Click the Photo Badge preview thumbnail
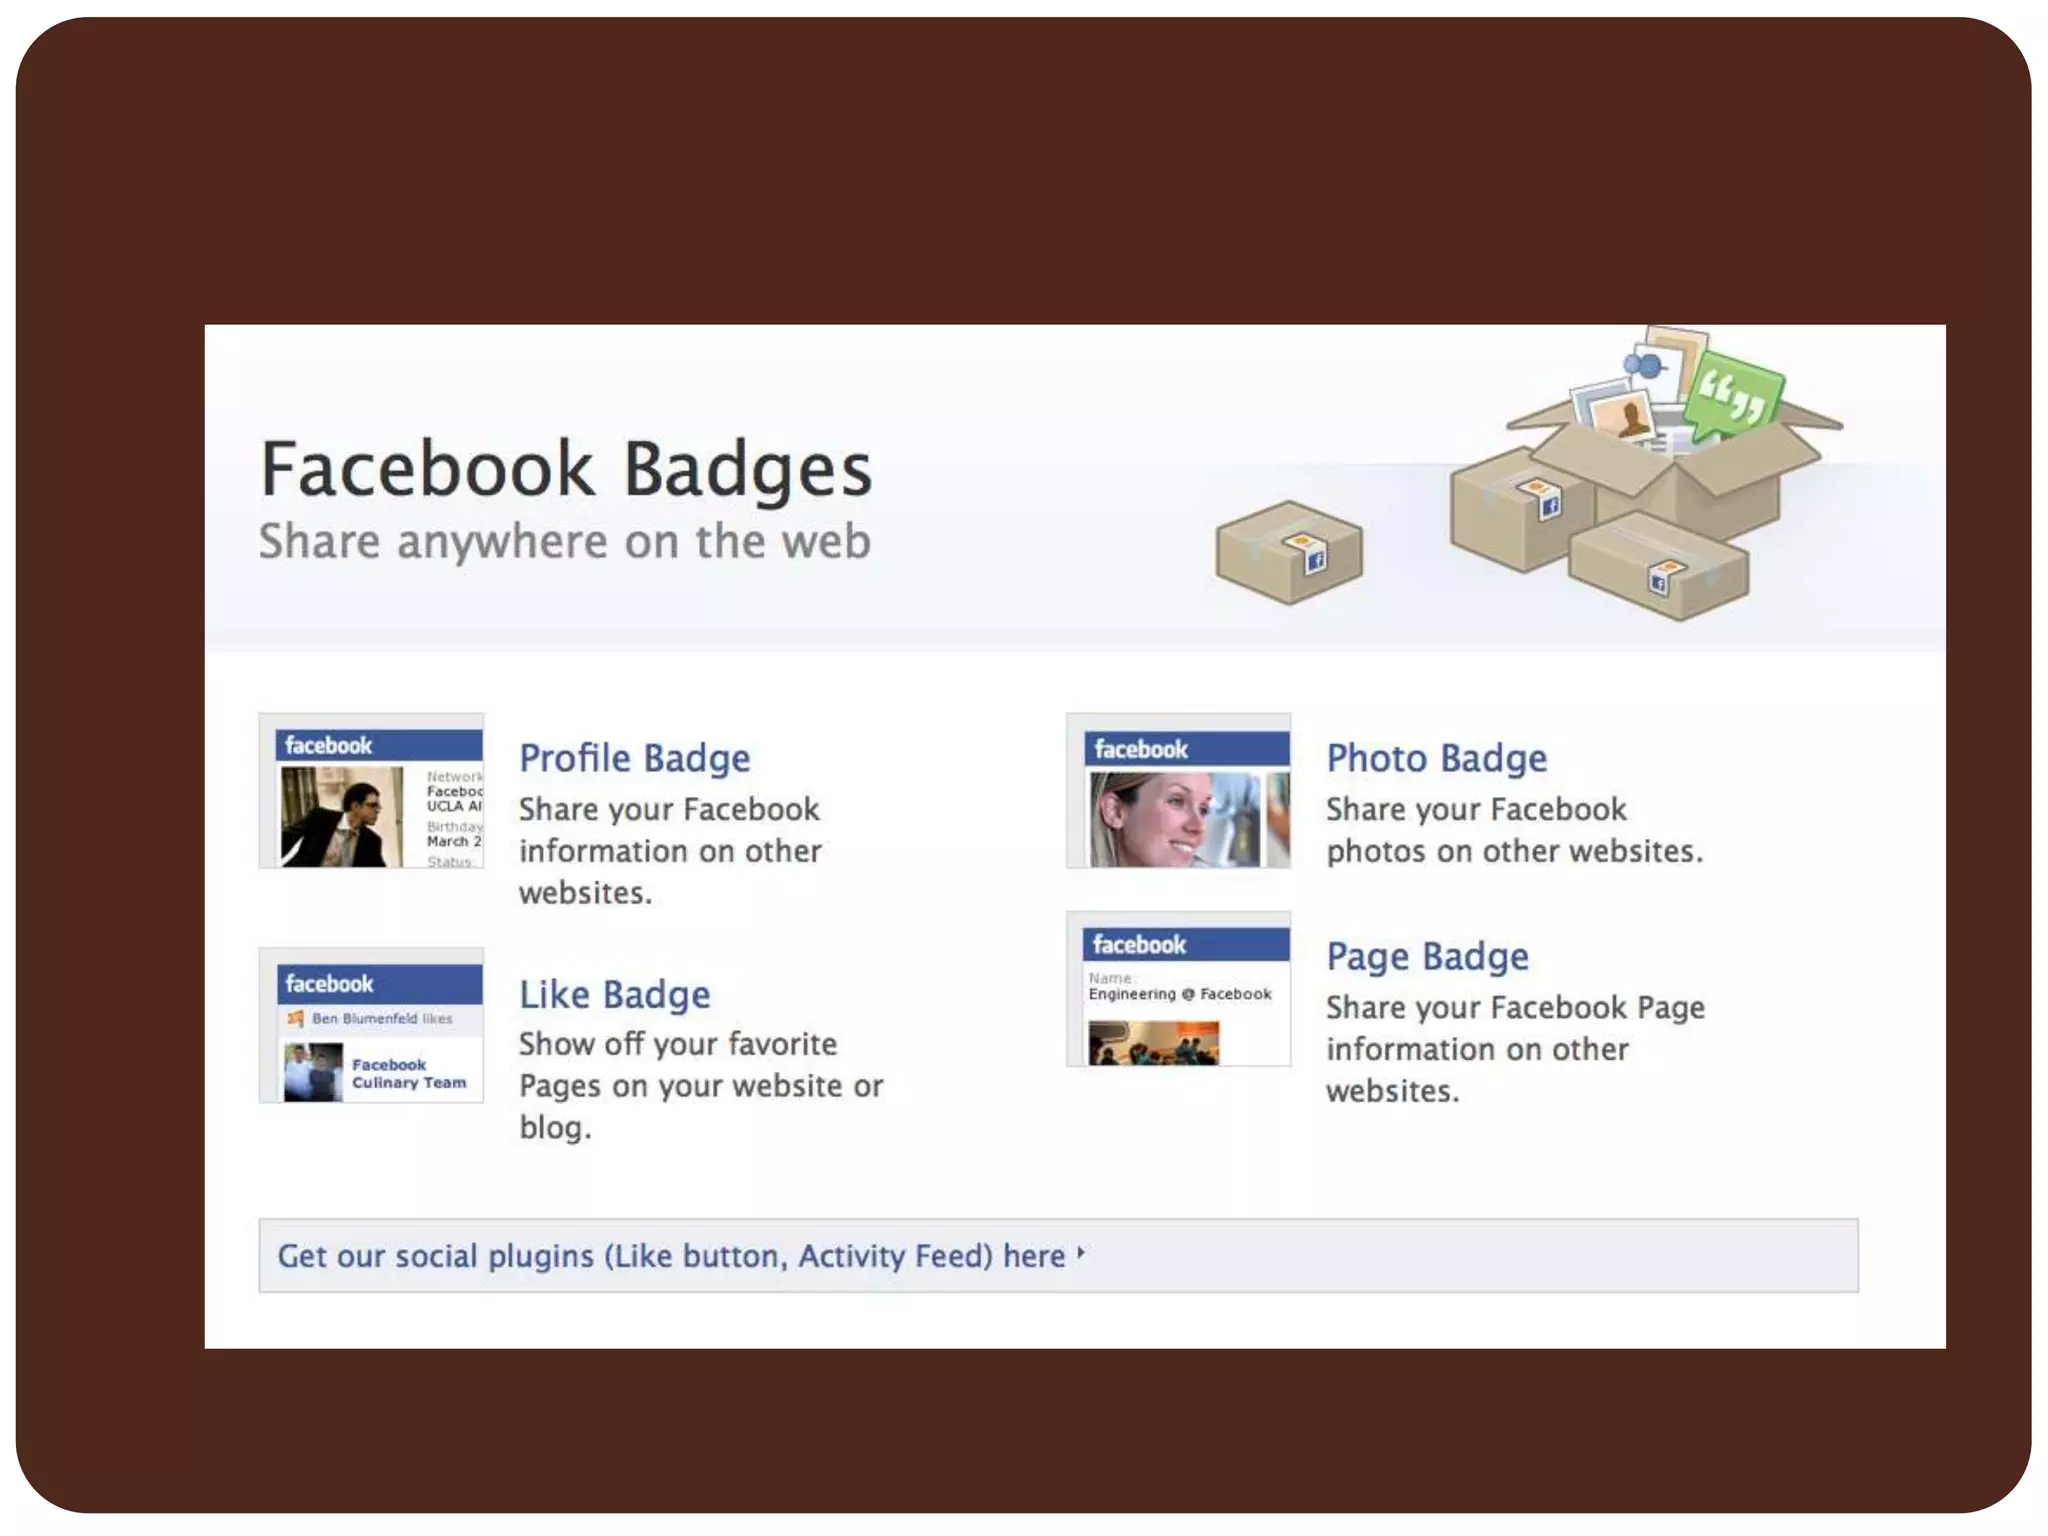This screenshot has width=2048, height=1536. (x=1178, y=790)
